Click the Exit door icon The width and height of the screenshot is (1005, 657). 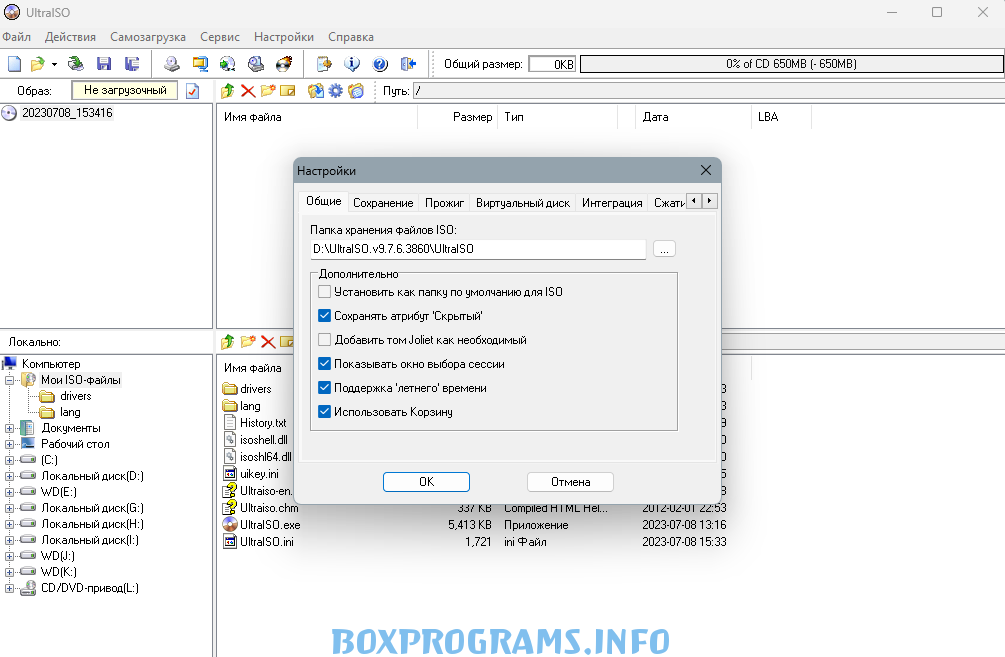[x=408, y=63]
